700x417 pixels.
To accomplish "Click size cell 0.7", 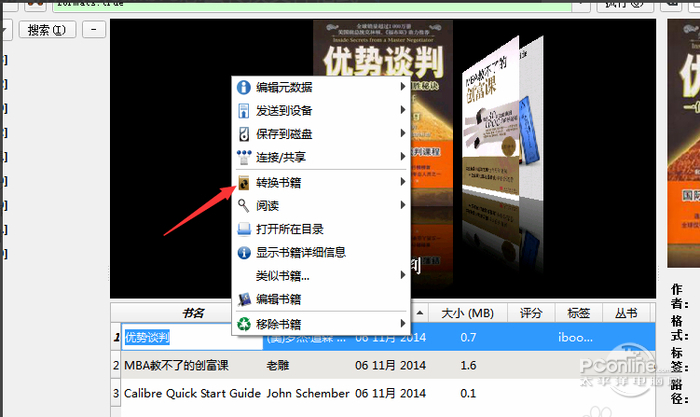I will 468,337.
